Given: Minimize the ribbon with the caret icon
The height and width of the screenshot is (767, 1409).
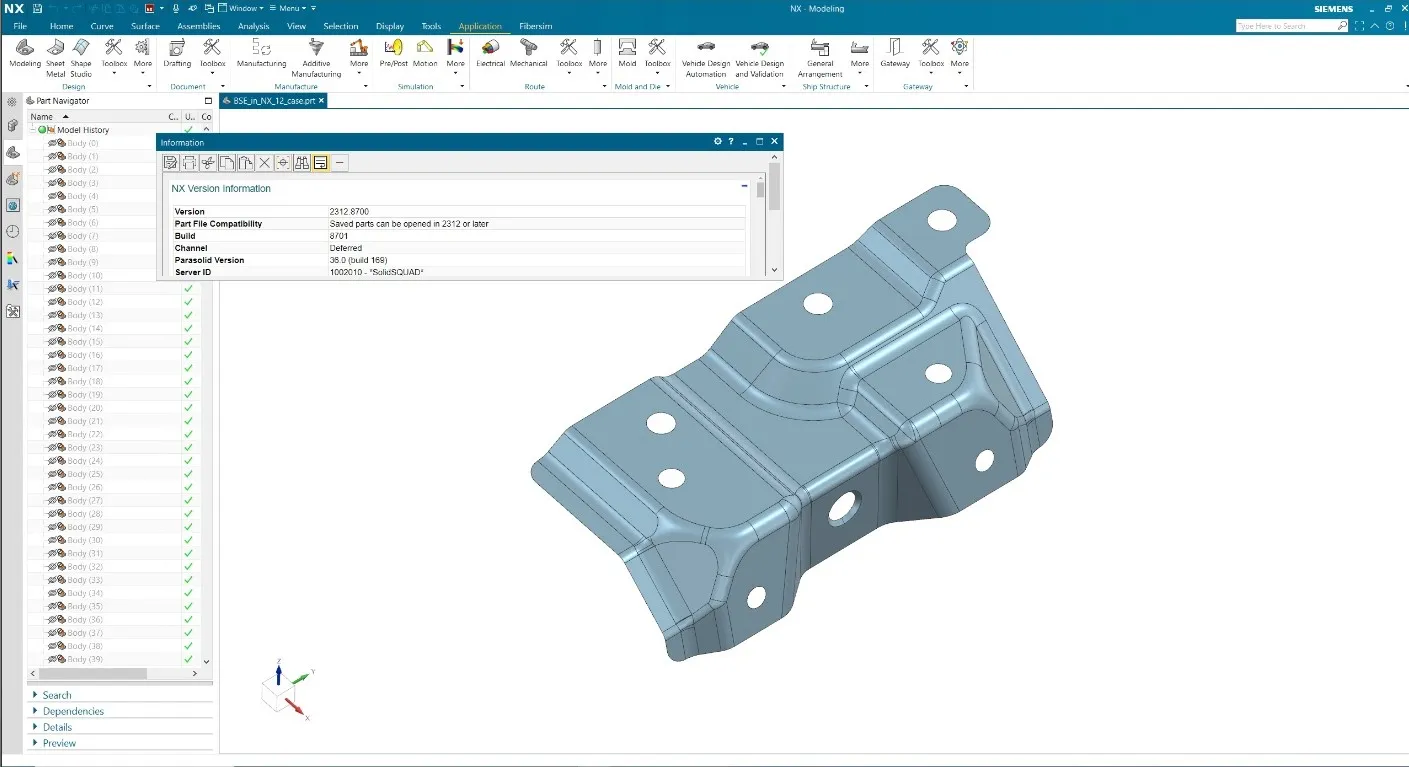Looking at the screenshot, I should coord(1376,25).
